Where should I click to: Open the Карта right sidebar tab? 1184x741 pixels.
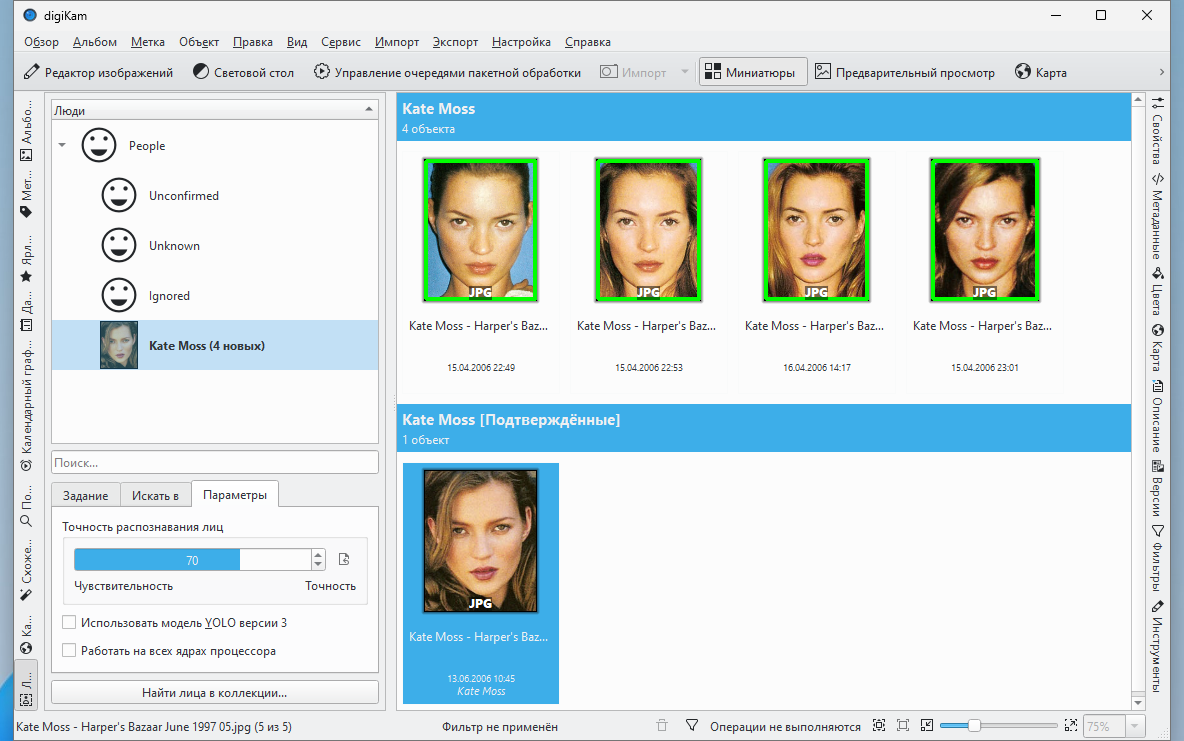[x=1157, y=347]
